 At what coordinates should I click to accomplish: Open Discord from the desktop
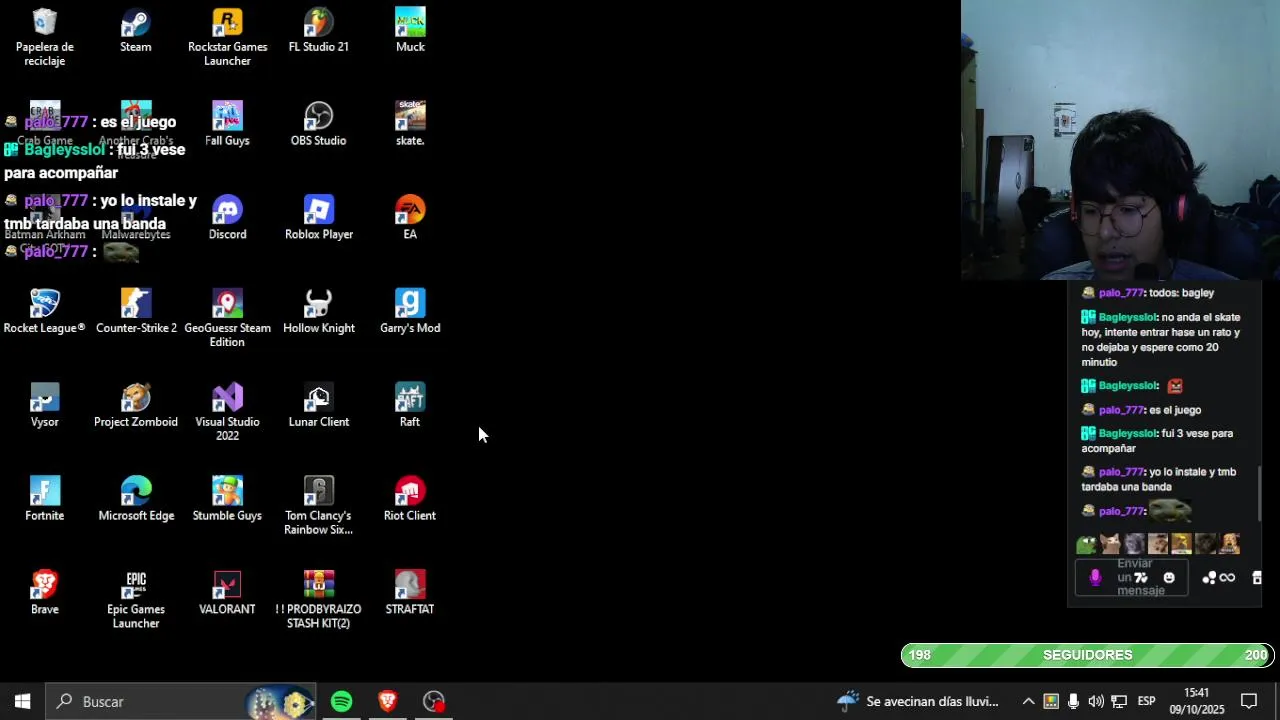[227, 218]
